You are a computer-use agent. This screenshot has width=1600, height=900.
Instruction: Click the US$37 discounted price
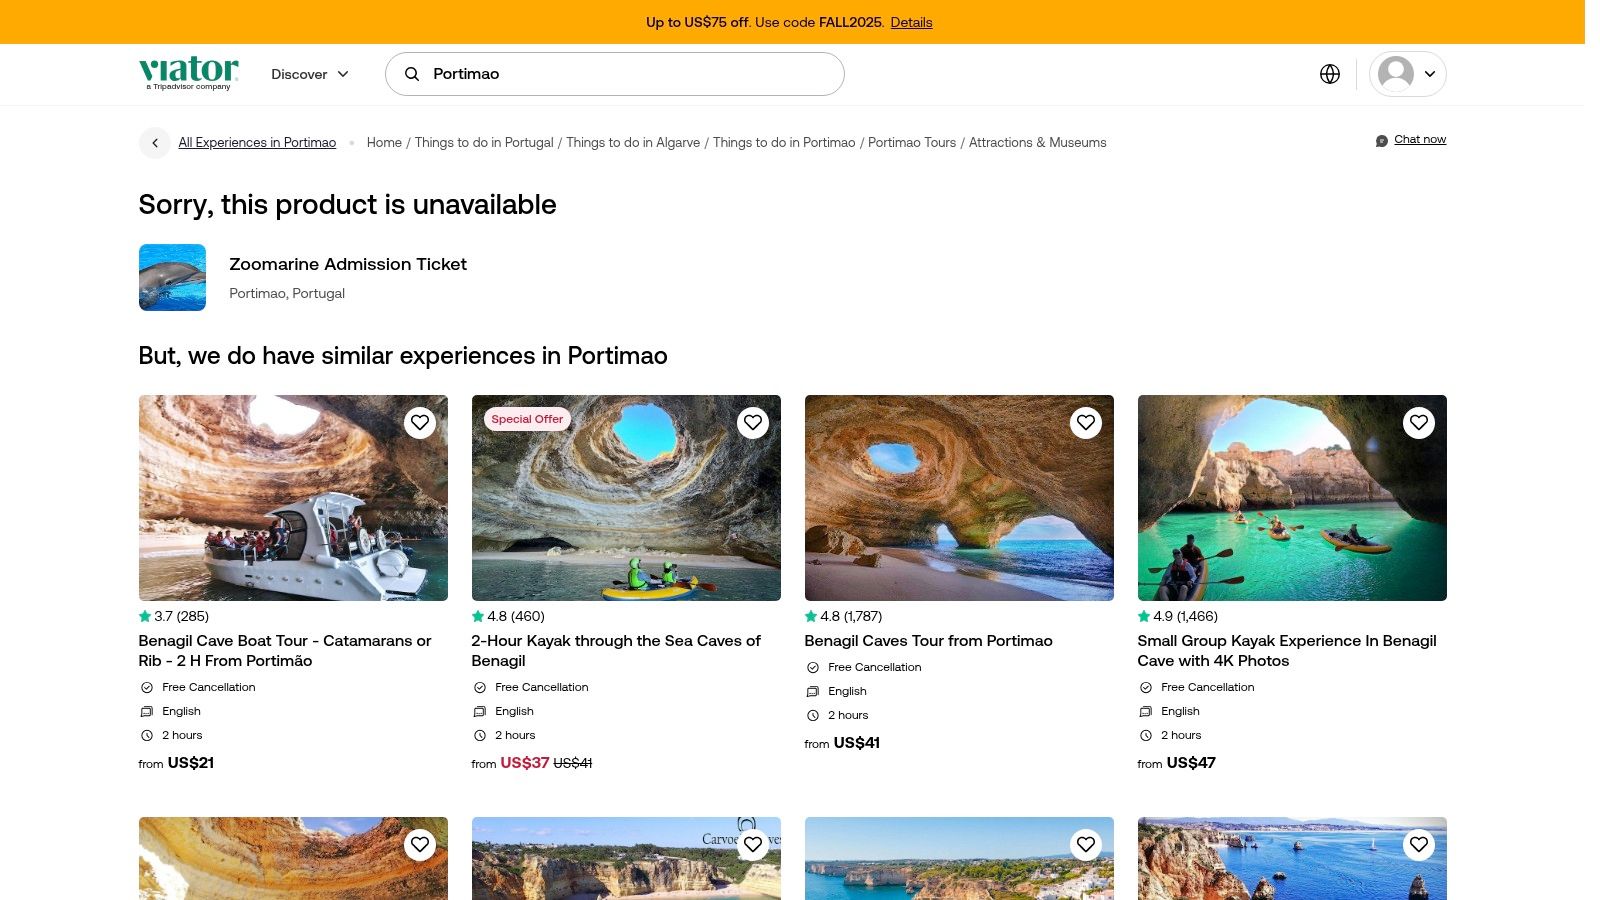point(524,763)
